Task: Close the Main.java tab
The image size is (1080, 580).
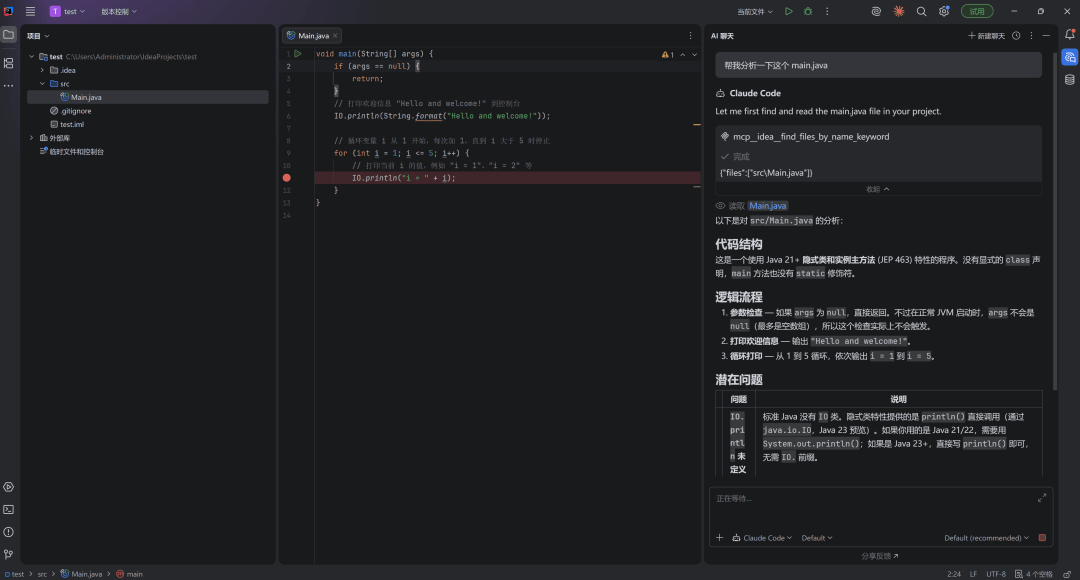Action: pyautogui.click(x=335, y=36)
